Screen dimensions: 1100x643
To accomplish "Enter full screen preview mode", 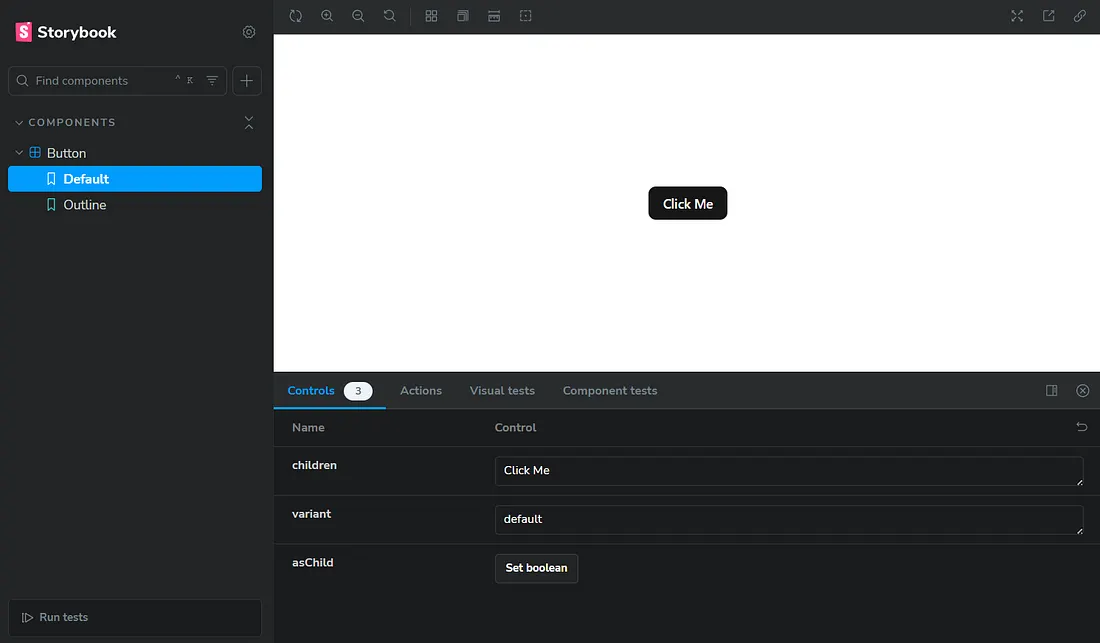I will 1017,16.
